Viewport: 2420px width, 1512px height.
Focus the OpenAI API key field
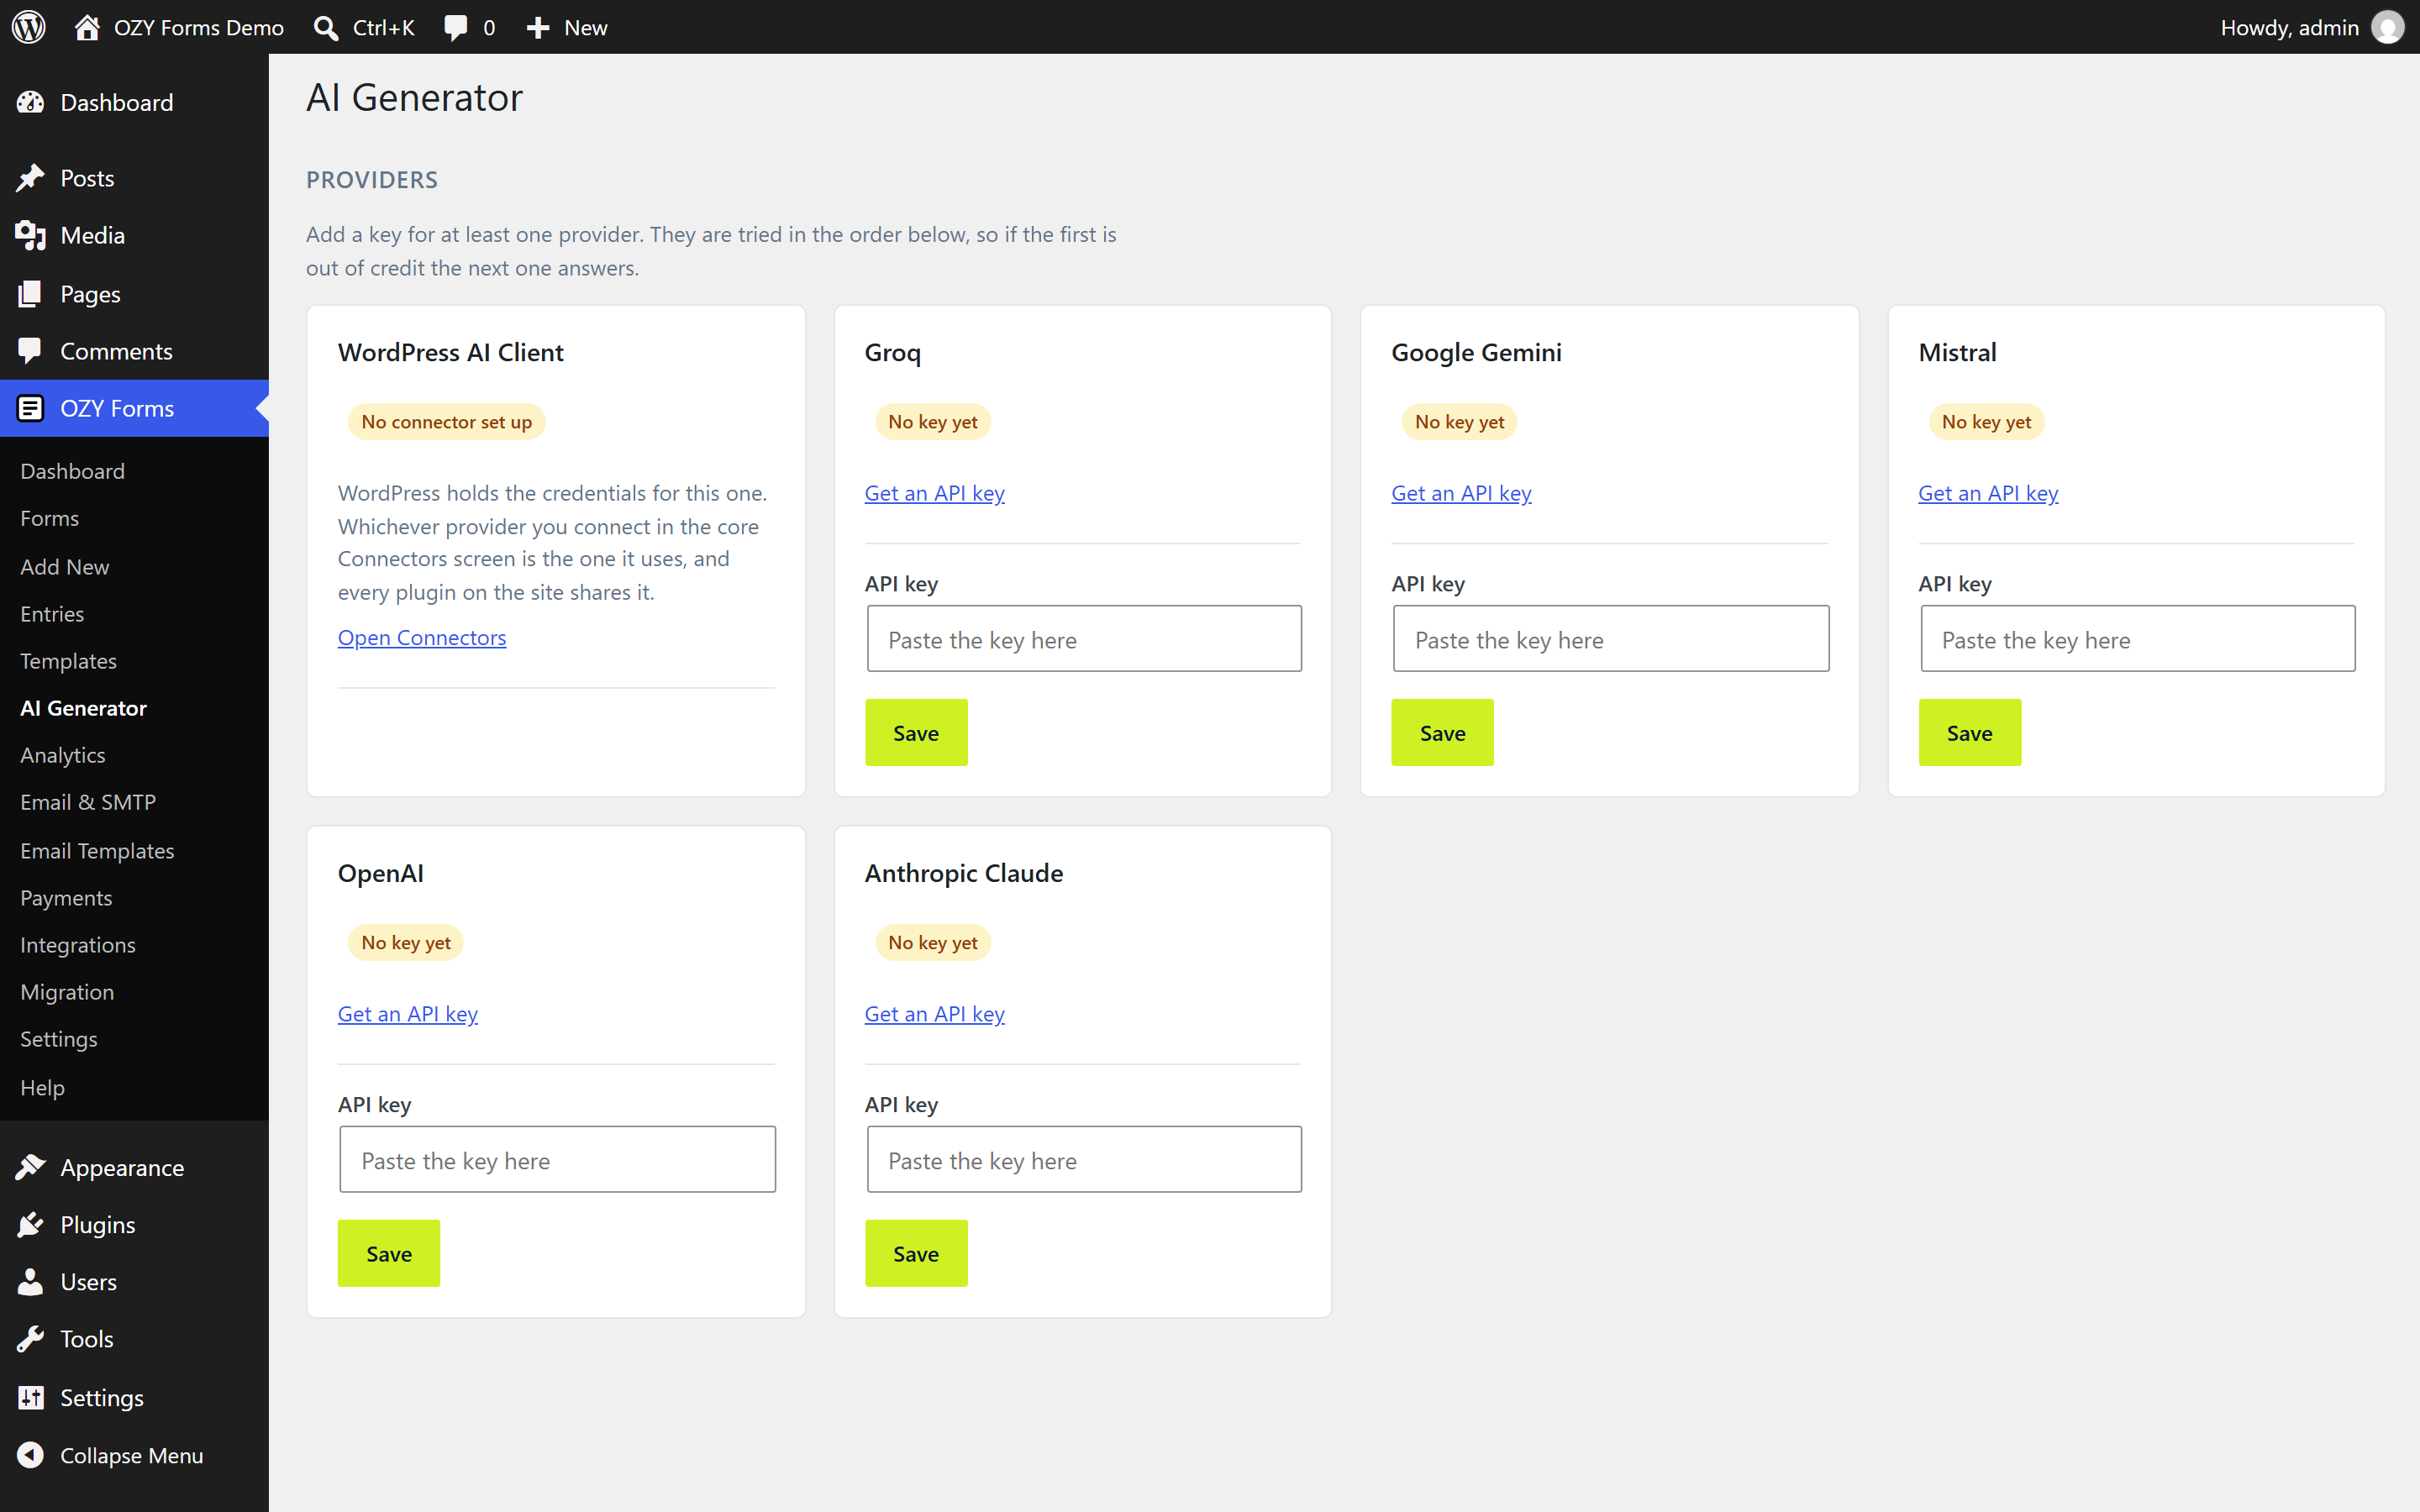point(558,1159)
